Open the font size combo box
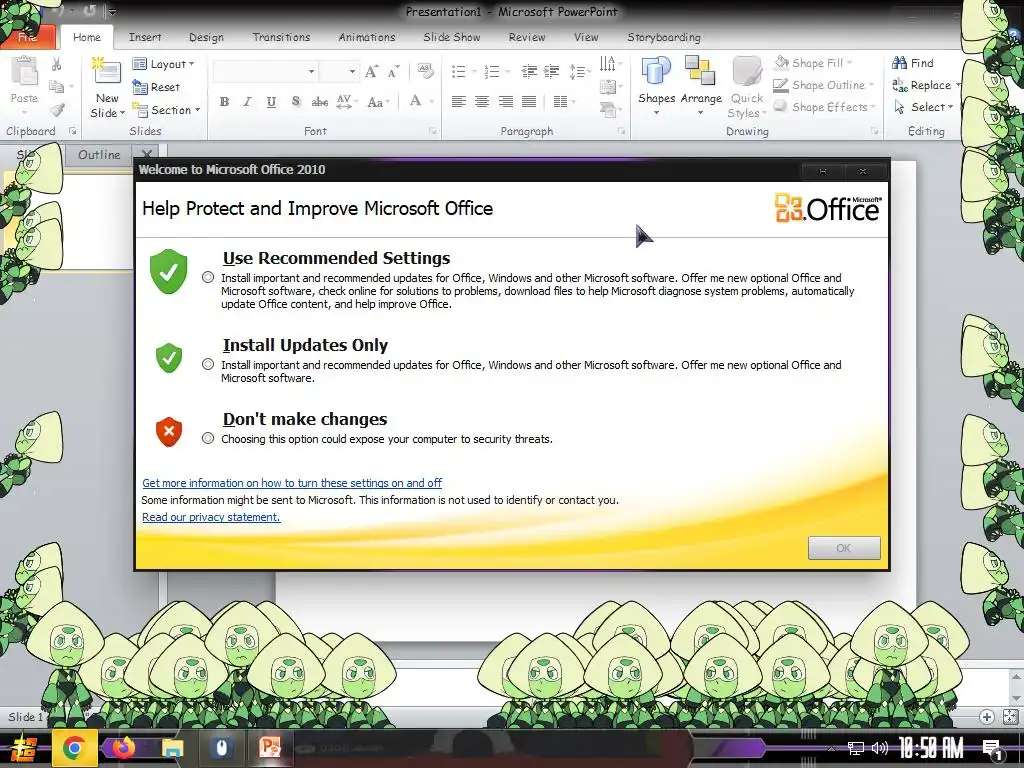The width and height of the screenshot is (1024, 768). [339, 71]
